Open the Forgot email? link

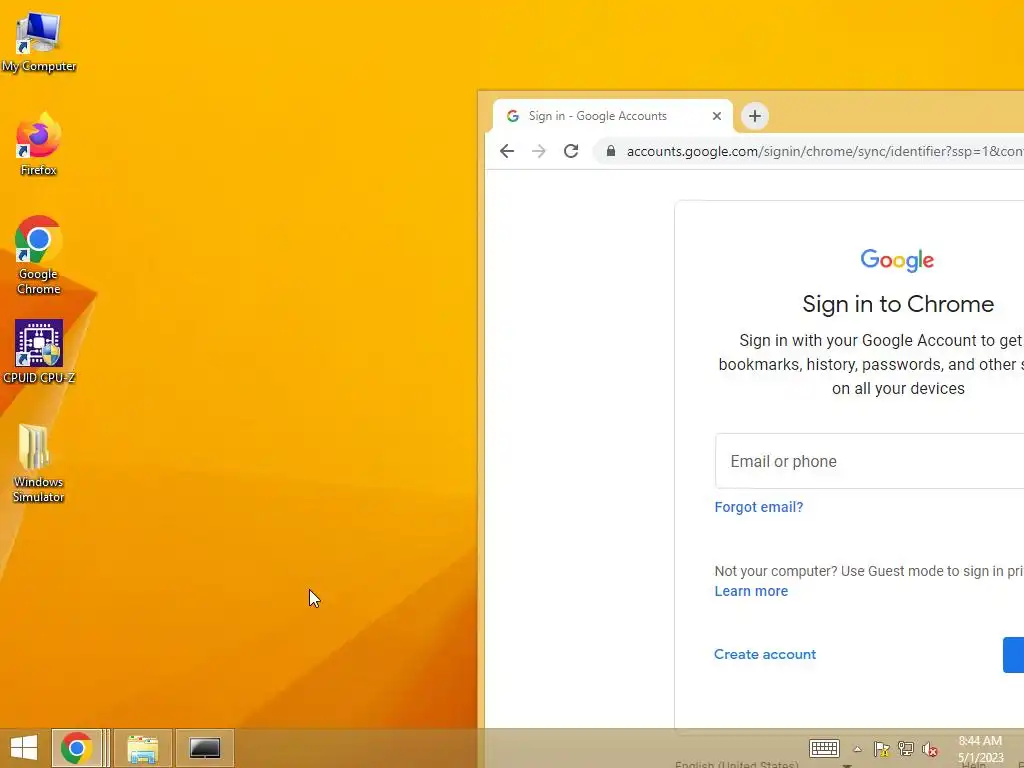(759, 507)
